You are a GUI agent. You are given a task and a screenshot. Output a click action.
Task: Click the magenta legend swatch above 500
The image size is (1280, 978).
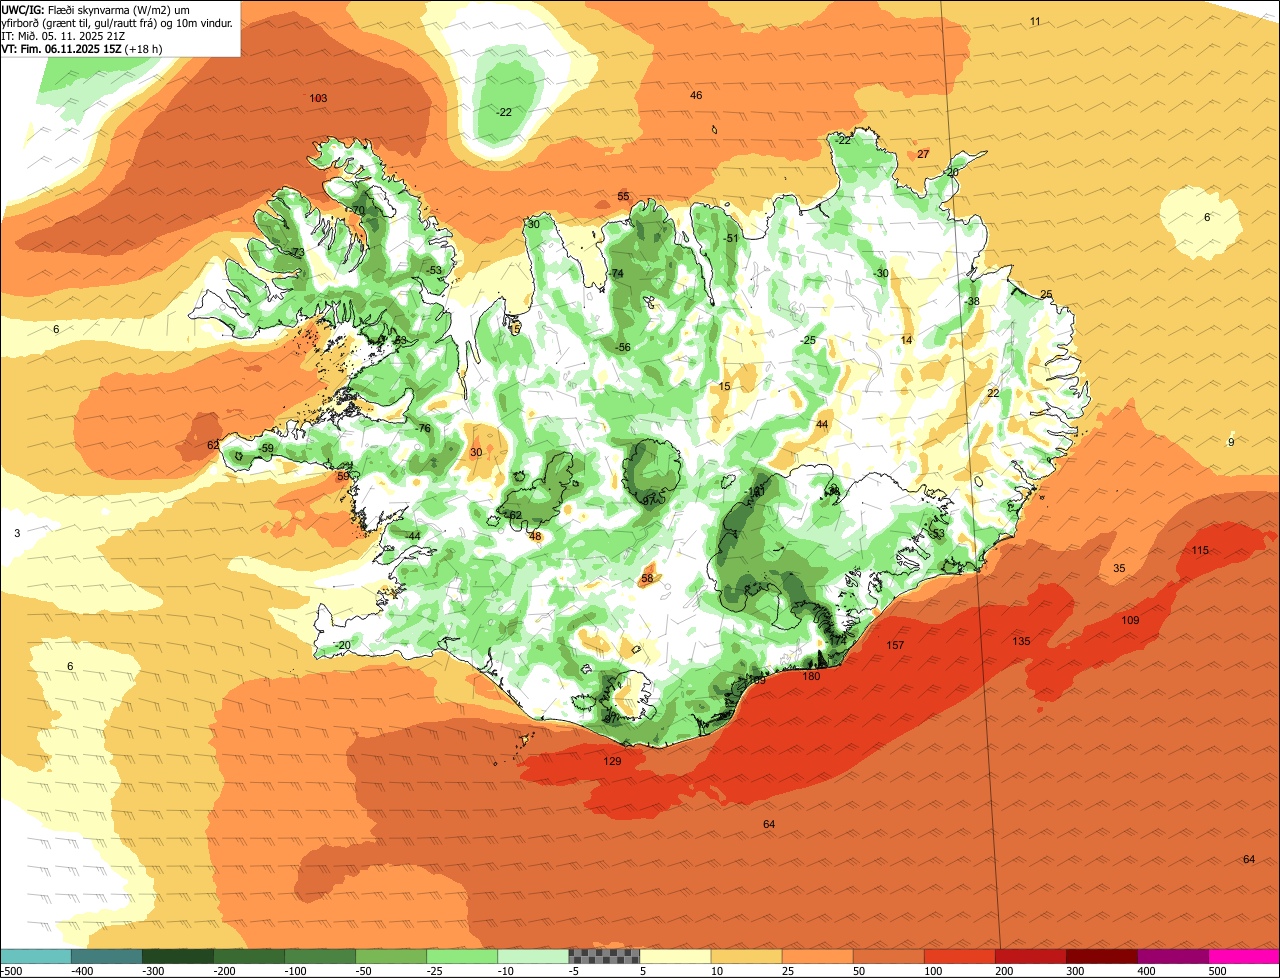pyautogui.click(x=1244, y=956)
